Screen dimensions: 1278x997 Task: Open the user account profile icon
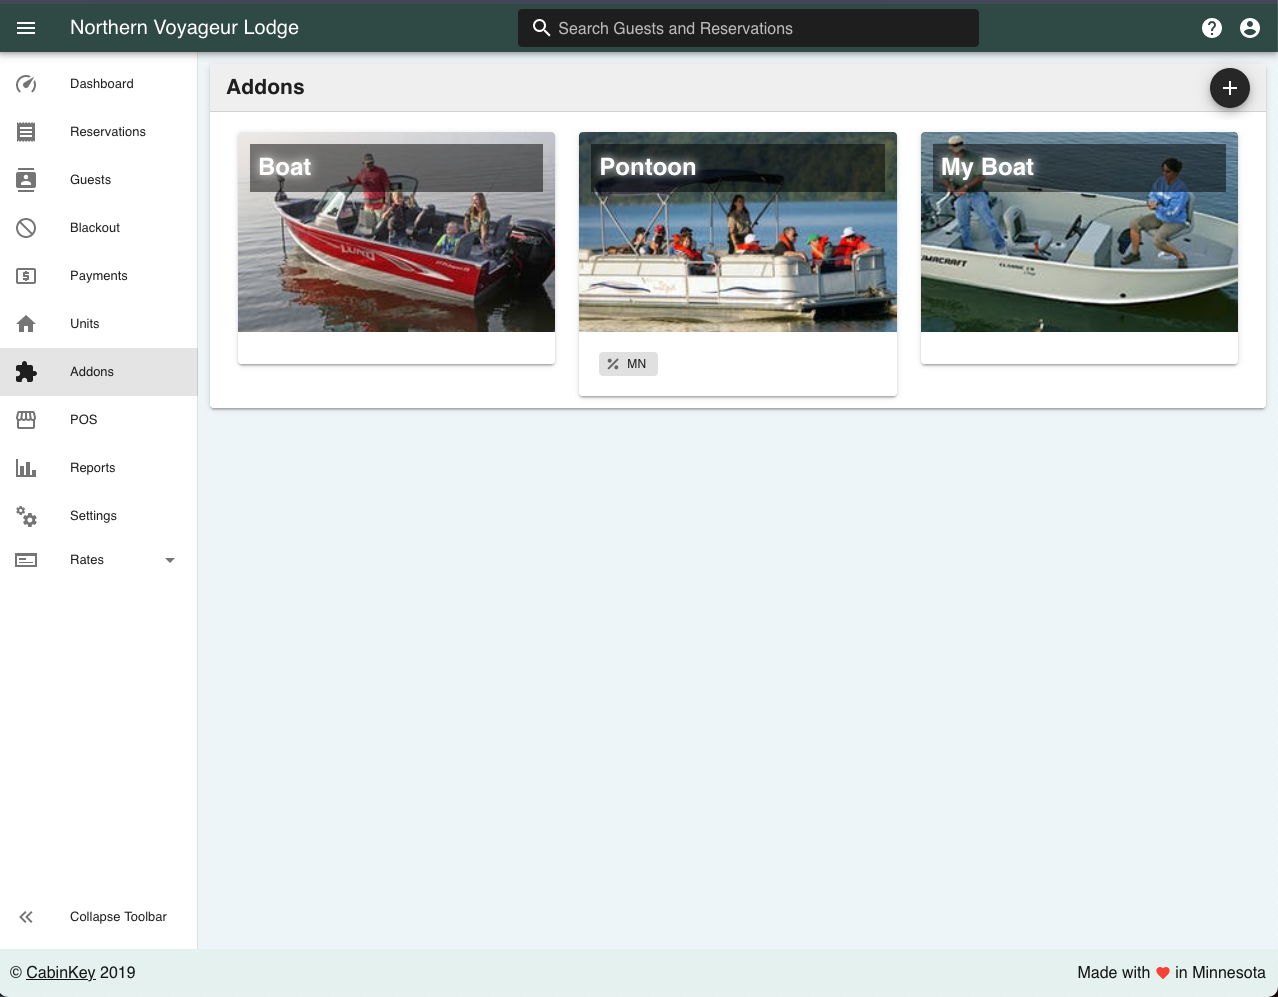(x=1250, y=28)
